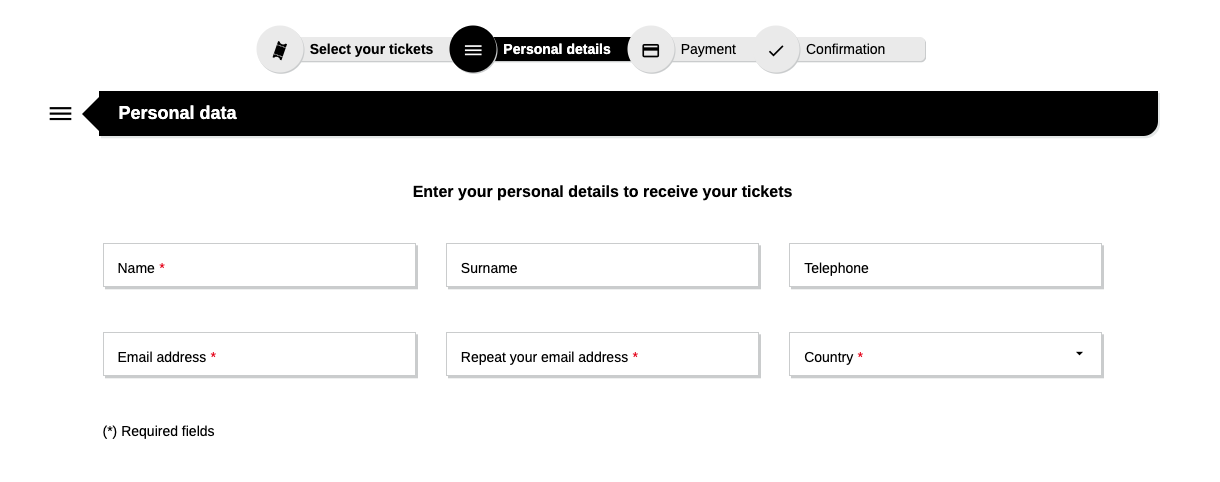This screenshot has width=1220, height=482.
Task: Click the Name input field
Action: point(259,266)
